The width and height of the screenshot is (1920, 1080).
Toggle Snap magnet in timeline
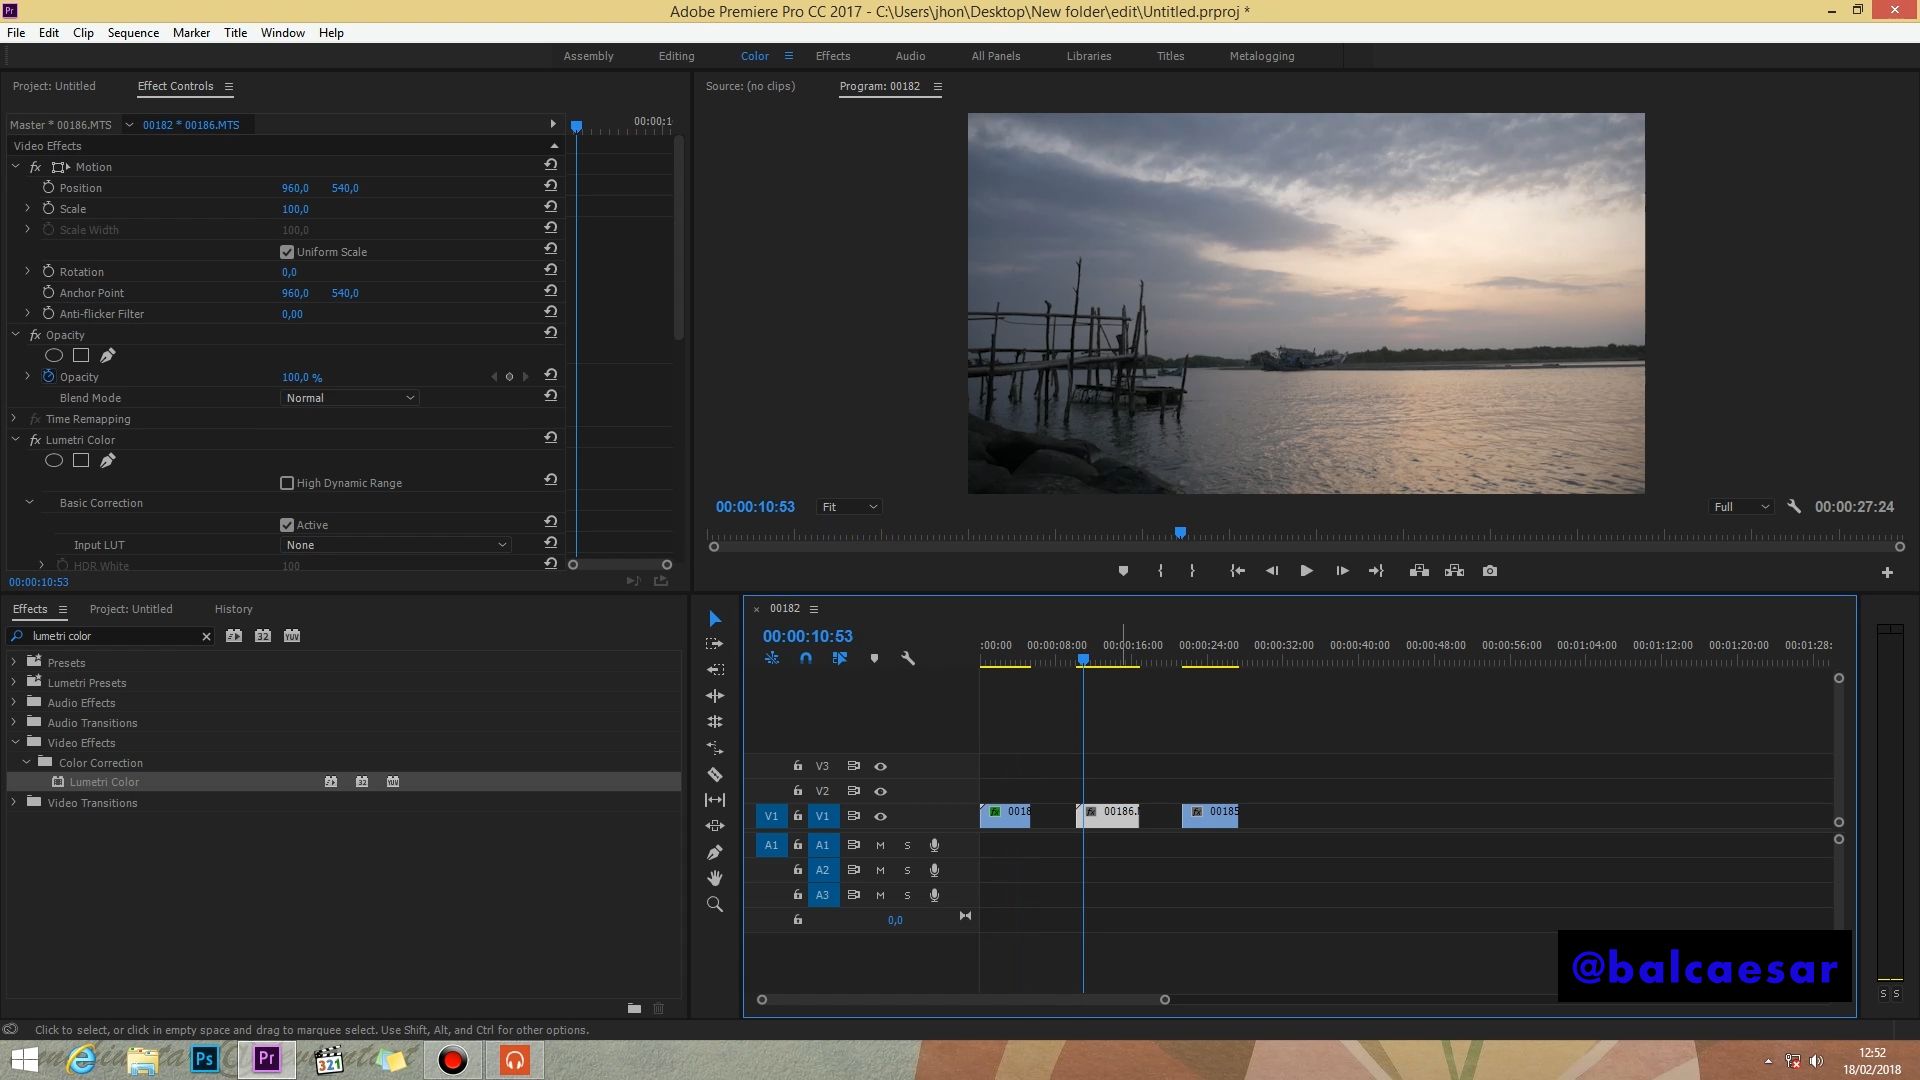(x=806, y=658)
